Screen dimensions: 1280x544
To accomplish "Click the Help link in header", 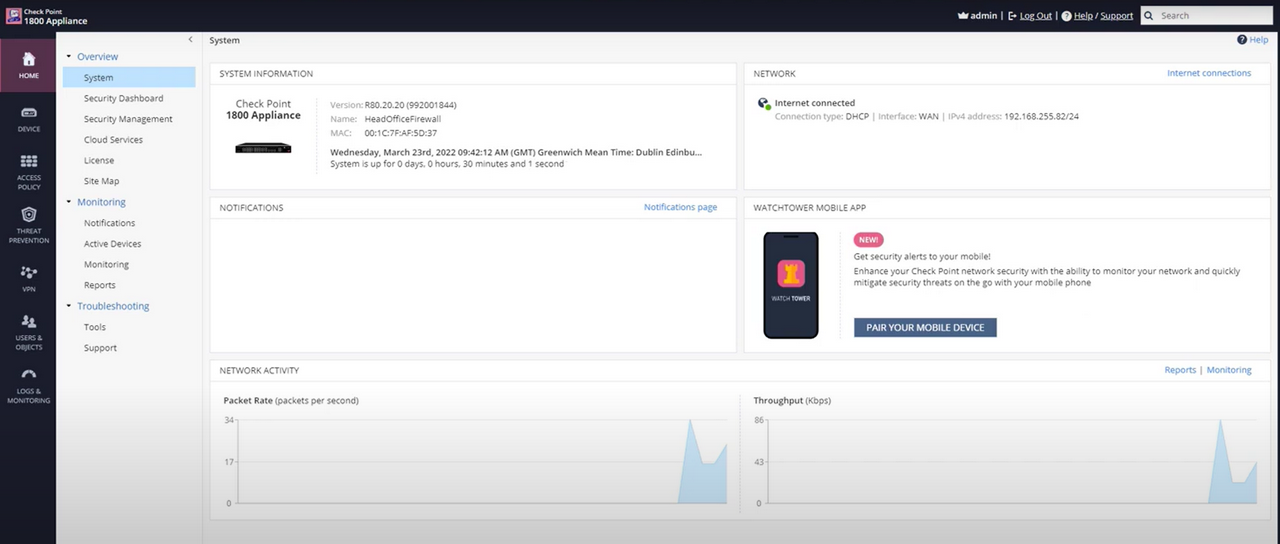I will click(x=1083, y=16).
